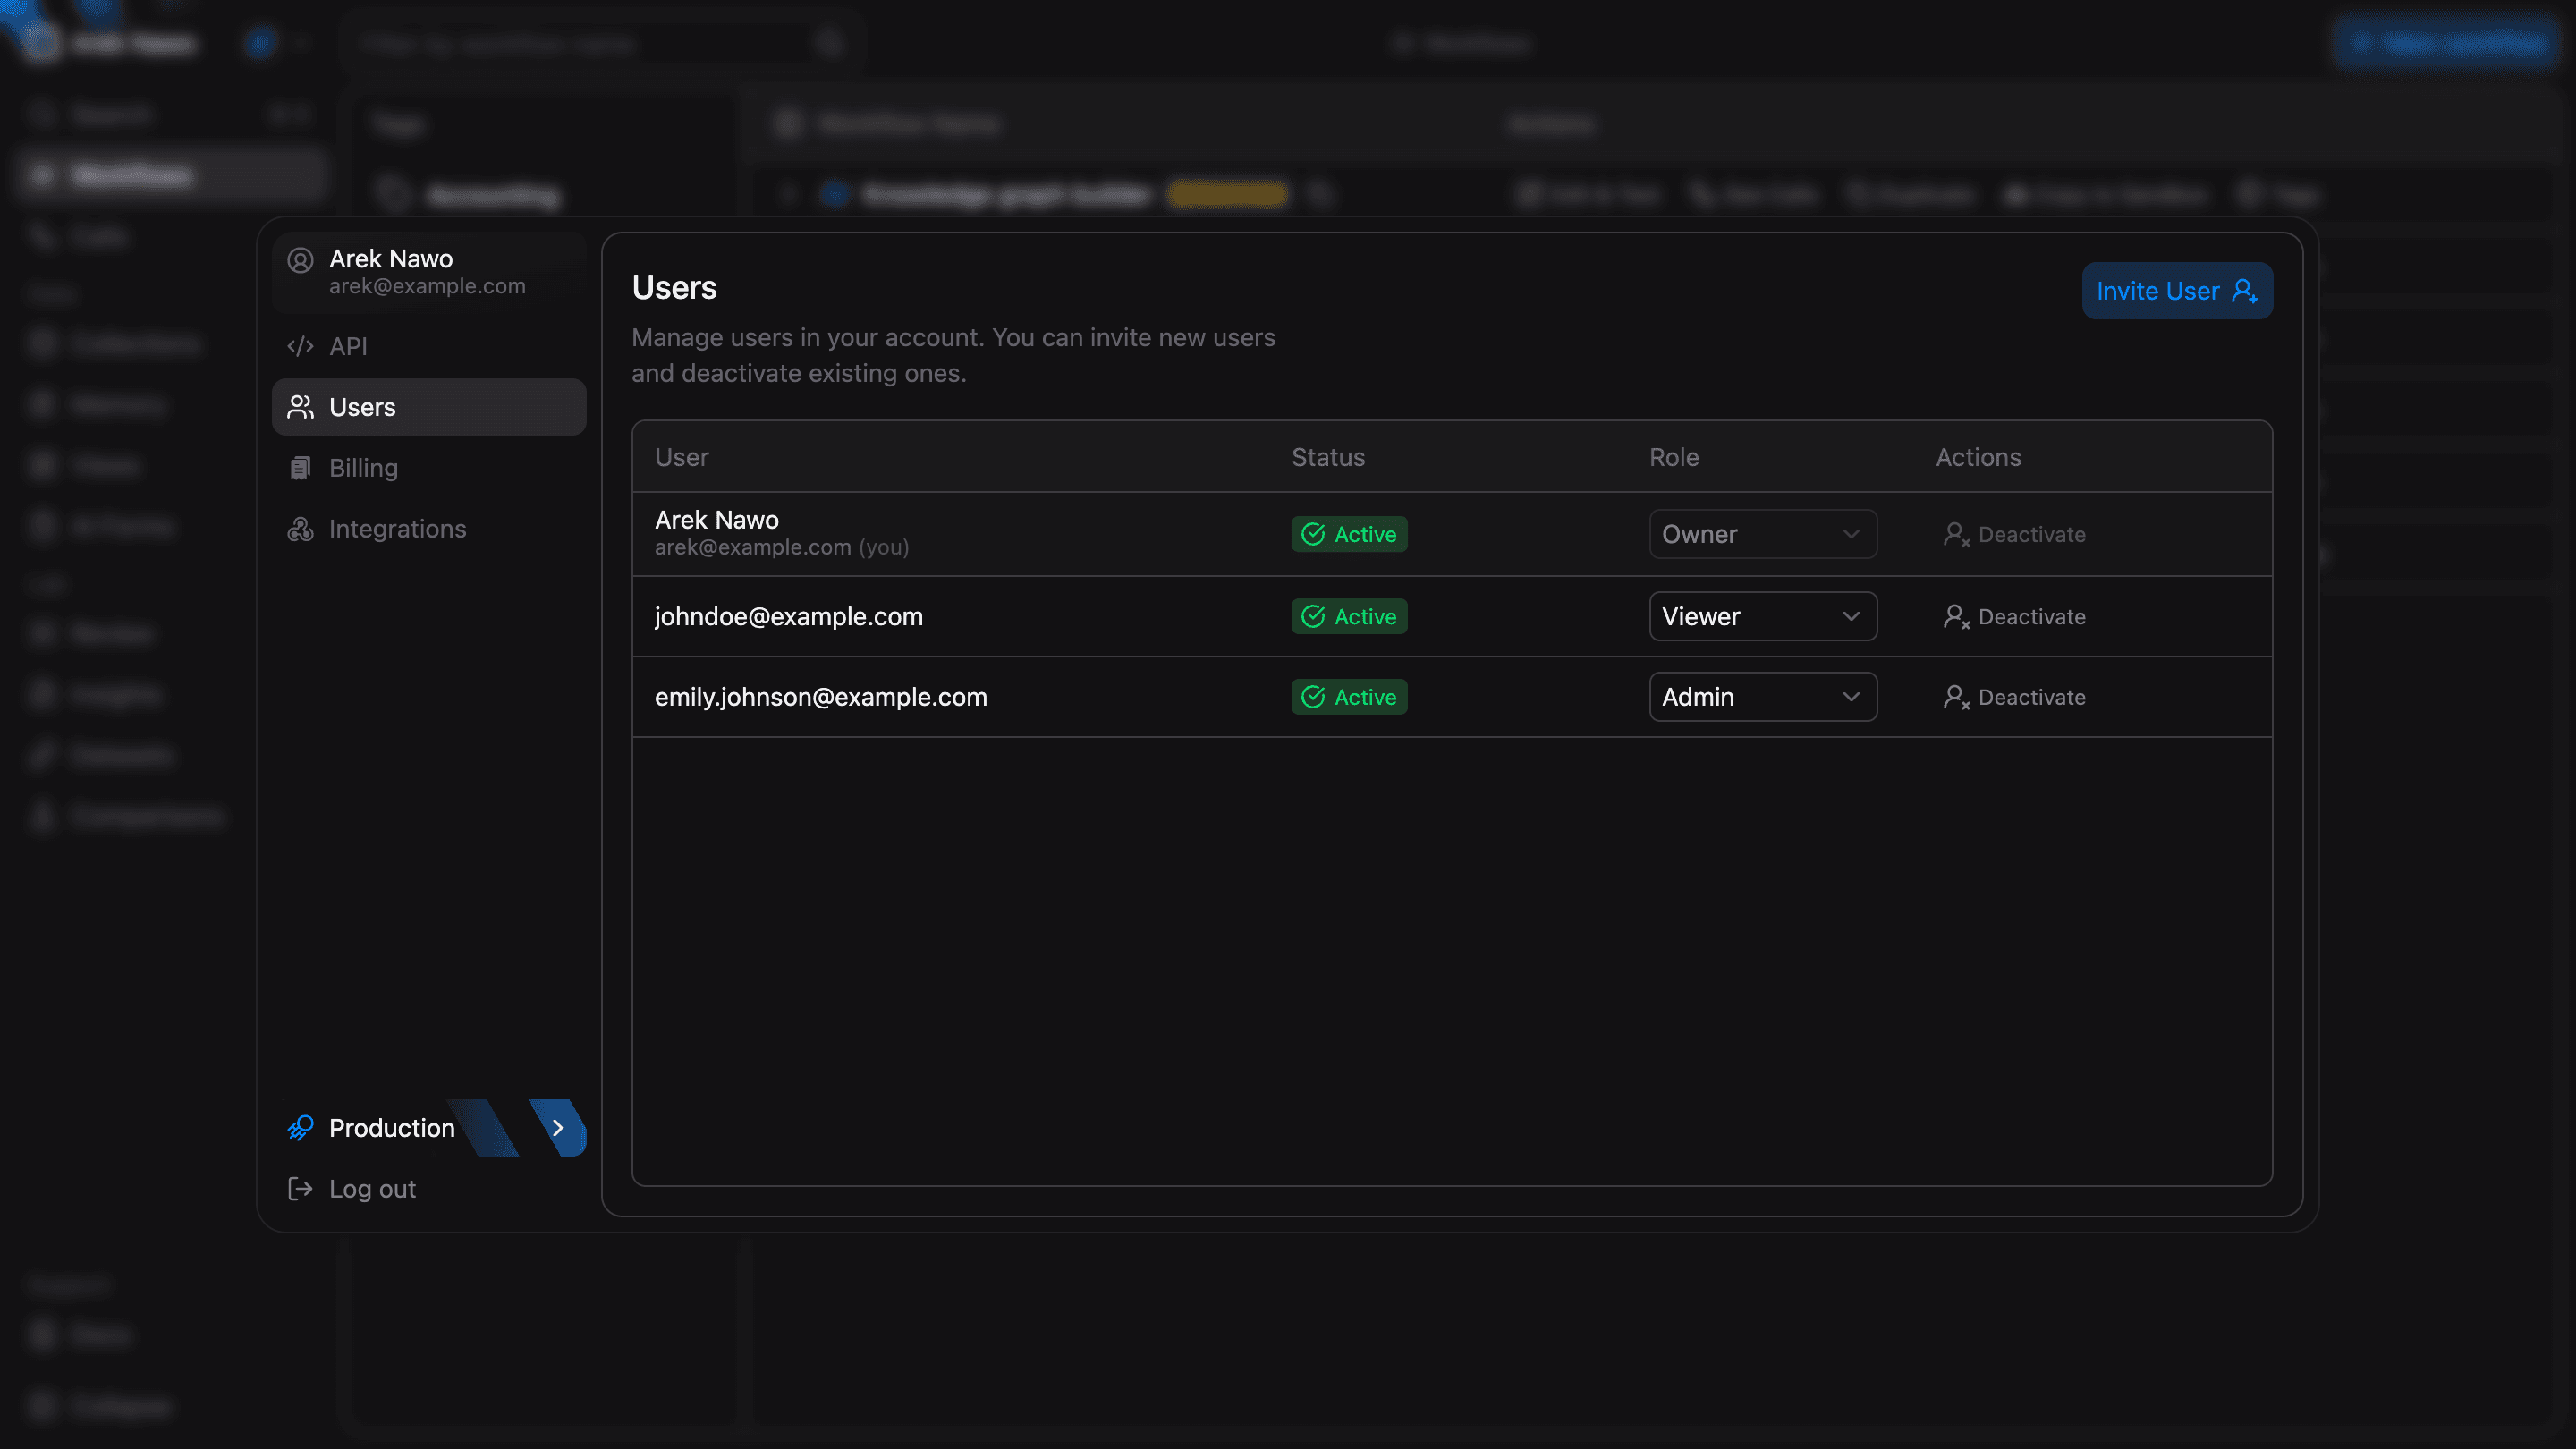Click the Integrations webhook icon
Image resolution: width=2576 pixels, height=1449 pixels.
click(x=300, y=529)
